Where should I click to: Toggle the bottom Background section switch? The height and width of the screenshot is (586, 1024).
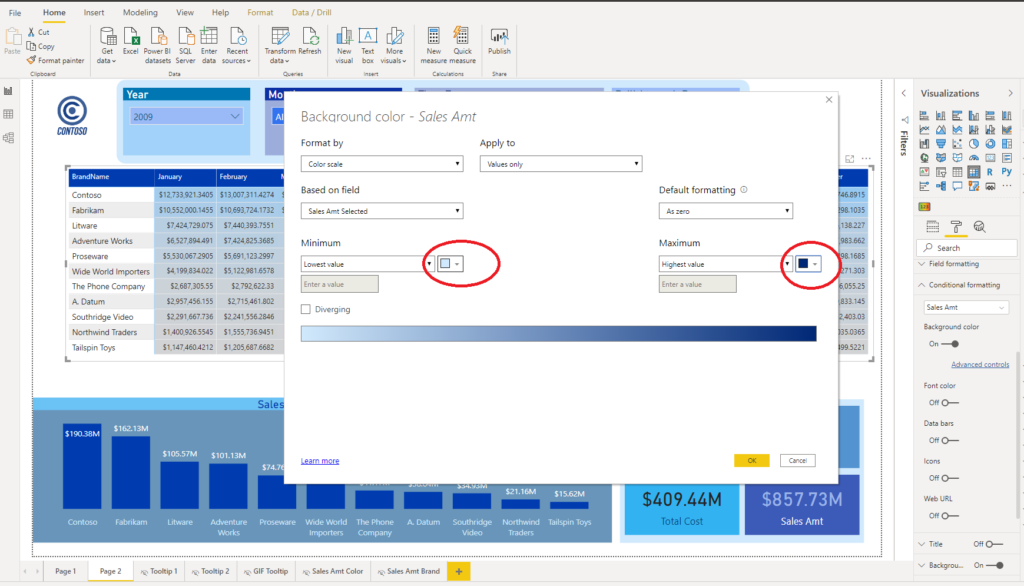pos(996,565)
